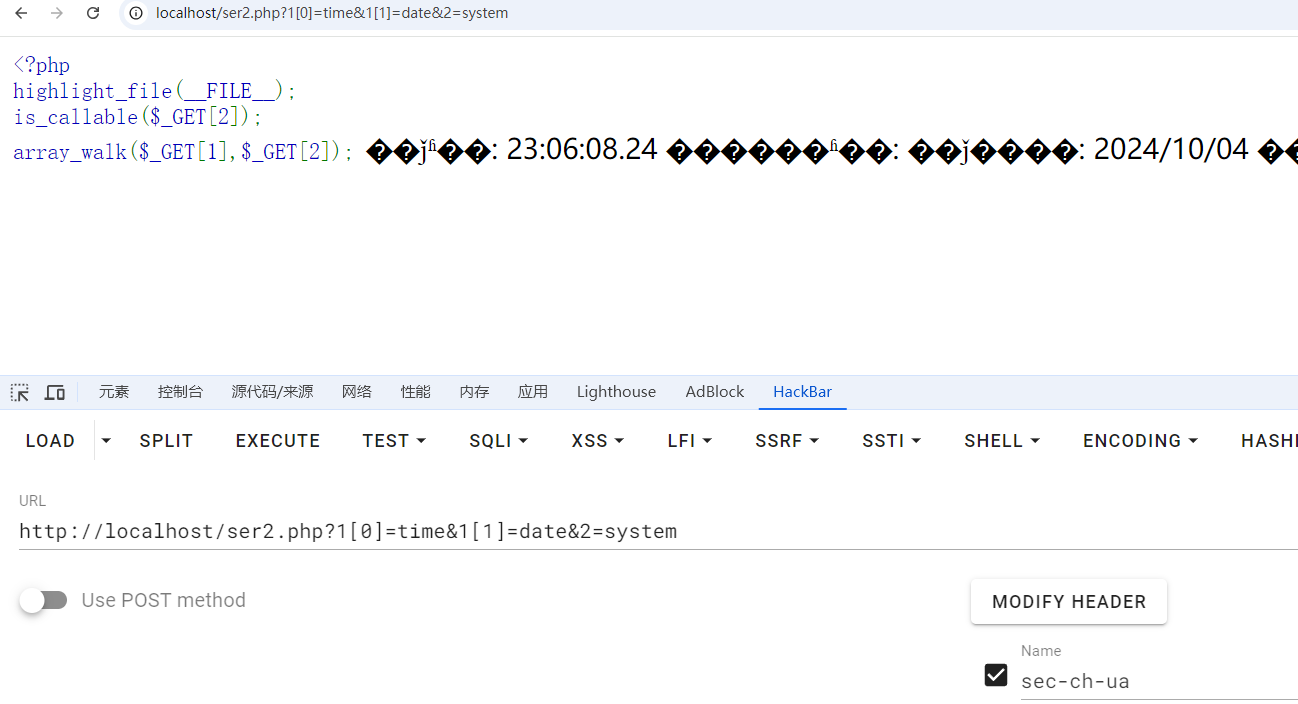1298x704 pixels.
Task: Toggle the Use POST method switch
Action: pos(44,600)
